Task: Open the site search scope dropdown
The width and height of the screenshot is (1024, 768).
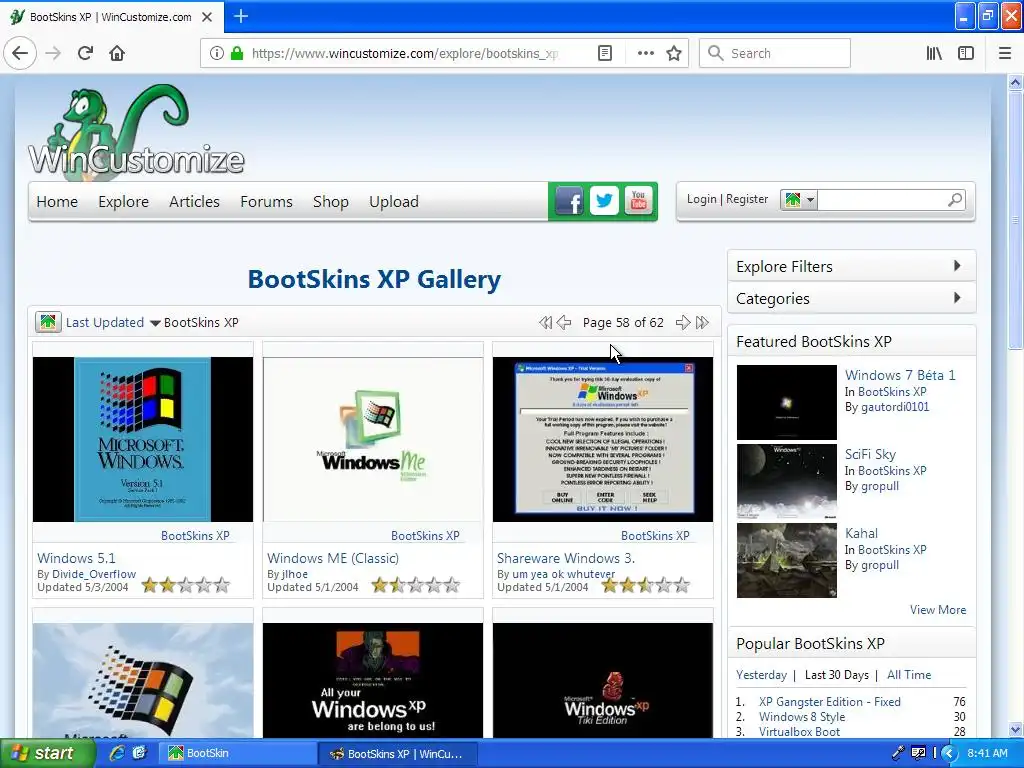Action: [x=798, y=200]
